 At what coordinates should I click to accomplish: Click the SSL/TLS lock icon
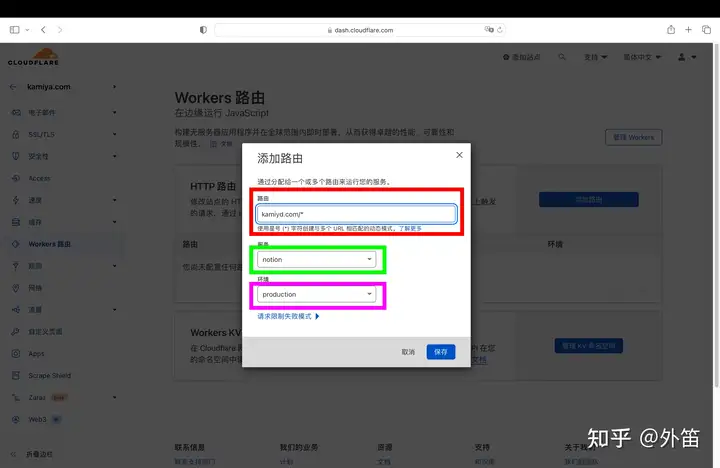tap(16, 135)
